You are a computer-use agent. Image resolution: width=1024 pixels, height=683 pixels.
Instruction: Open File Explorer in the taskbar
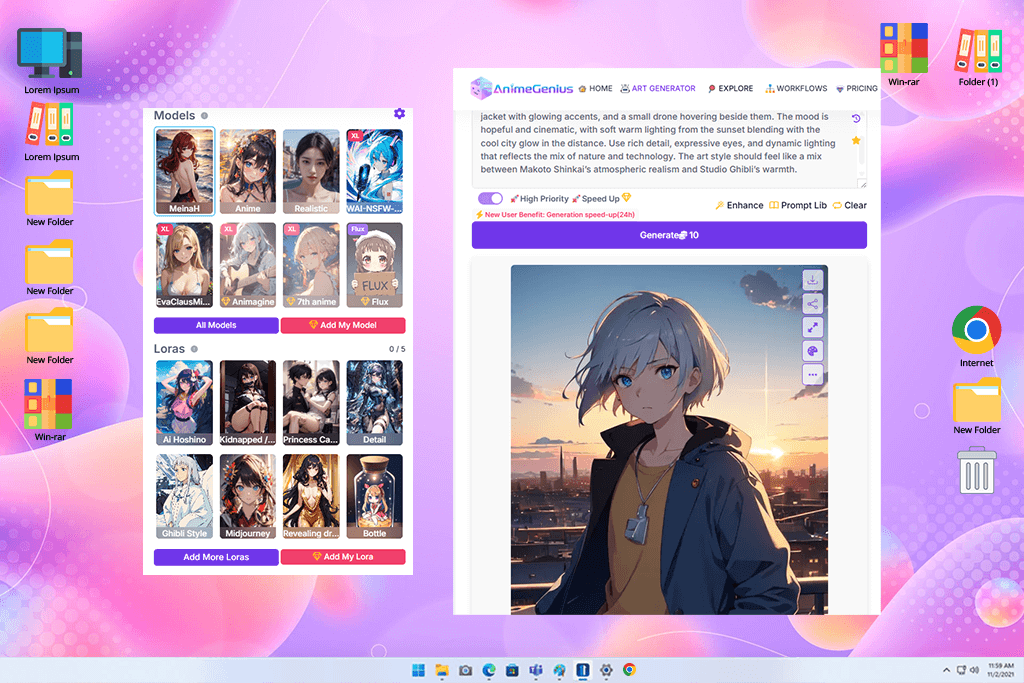tap(442, 670)
